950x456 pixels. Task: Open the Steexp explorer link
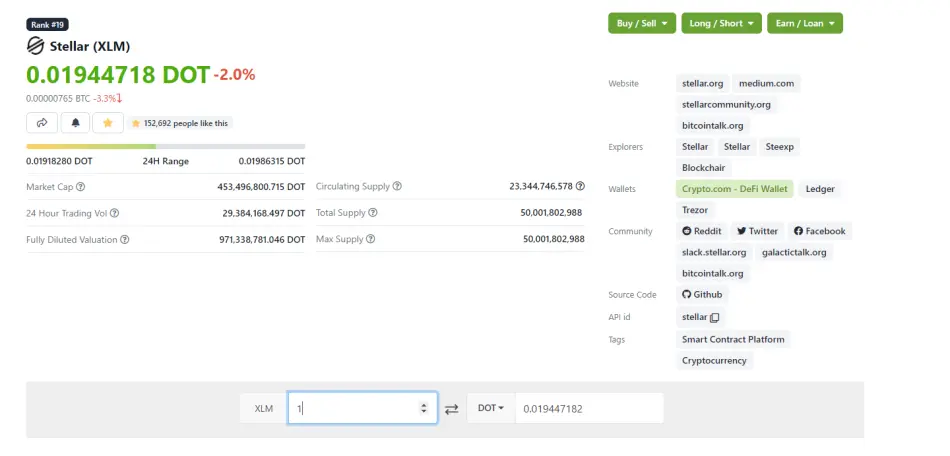(x=779, y=147)
